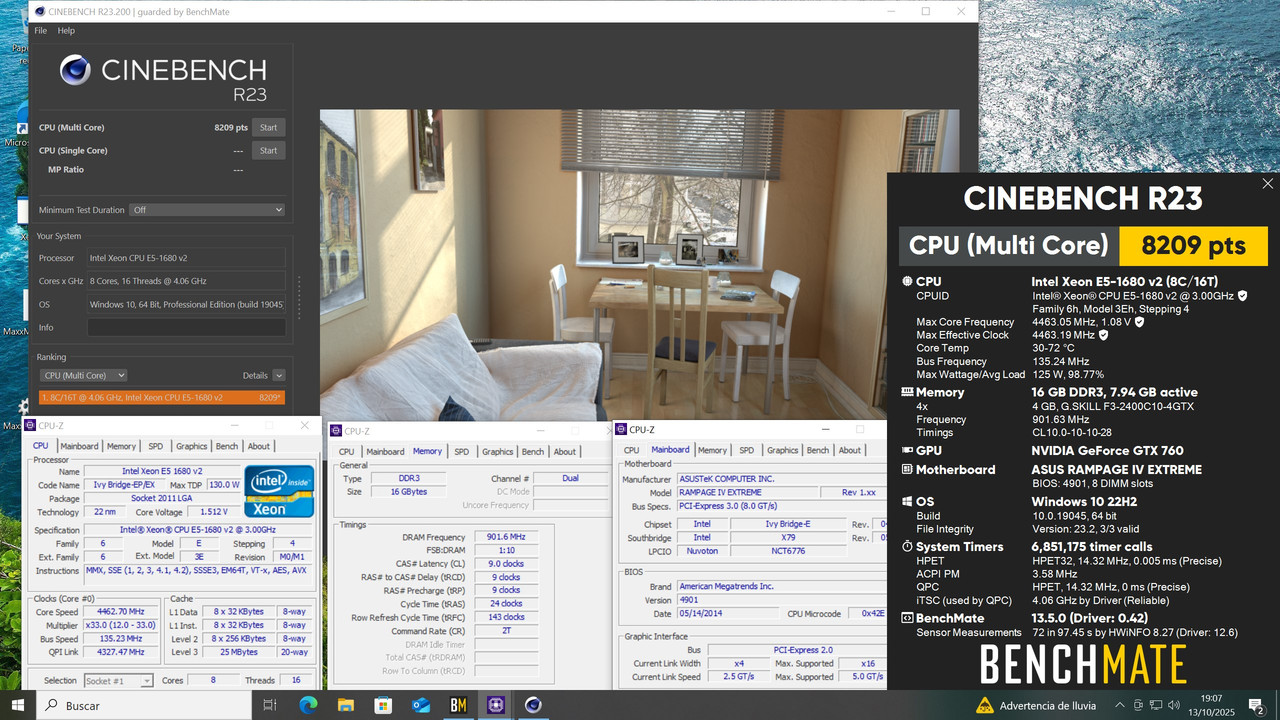Open the notification center icon
This screenshot has height=720, width=1280.
point(1256,706)
